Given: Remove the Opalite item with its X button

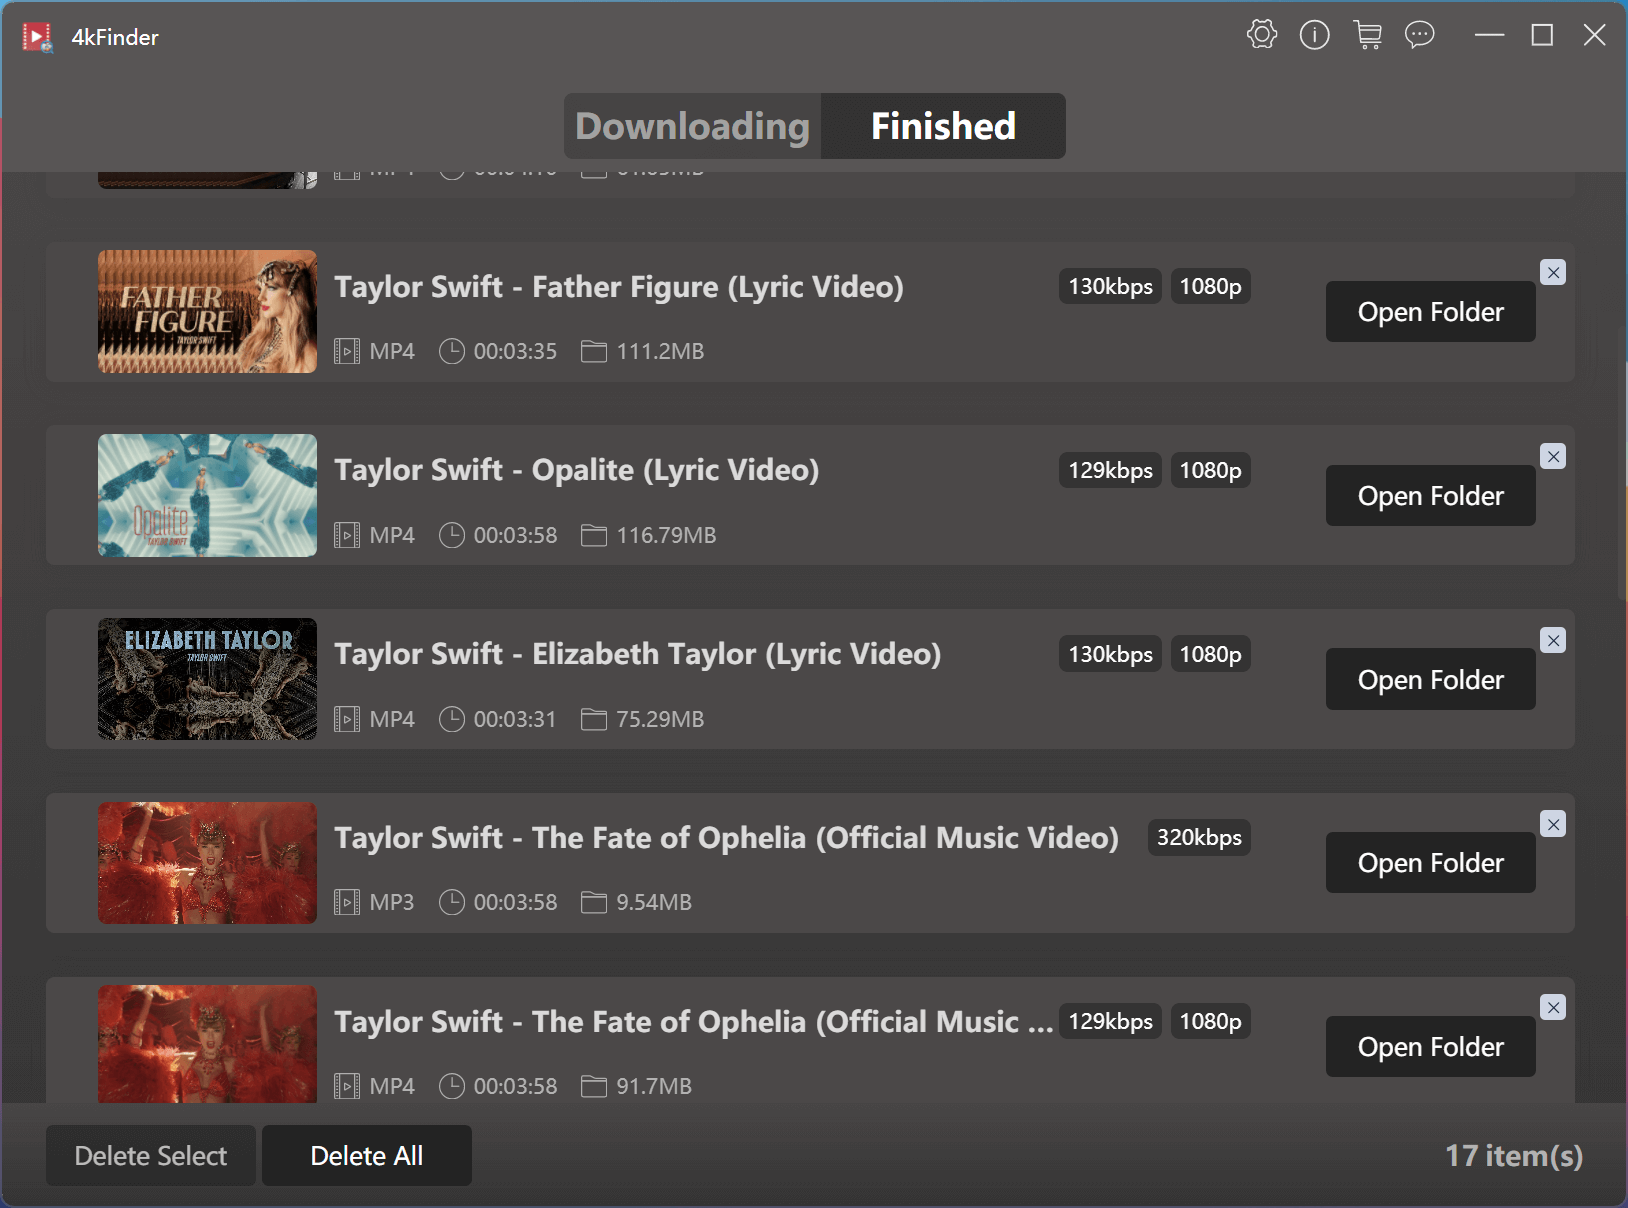Looking at the screenshot, I should pos(1553,456).
